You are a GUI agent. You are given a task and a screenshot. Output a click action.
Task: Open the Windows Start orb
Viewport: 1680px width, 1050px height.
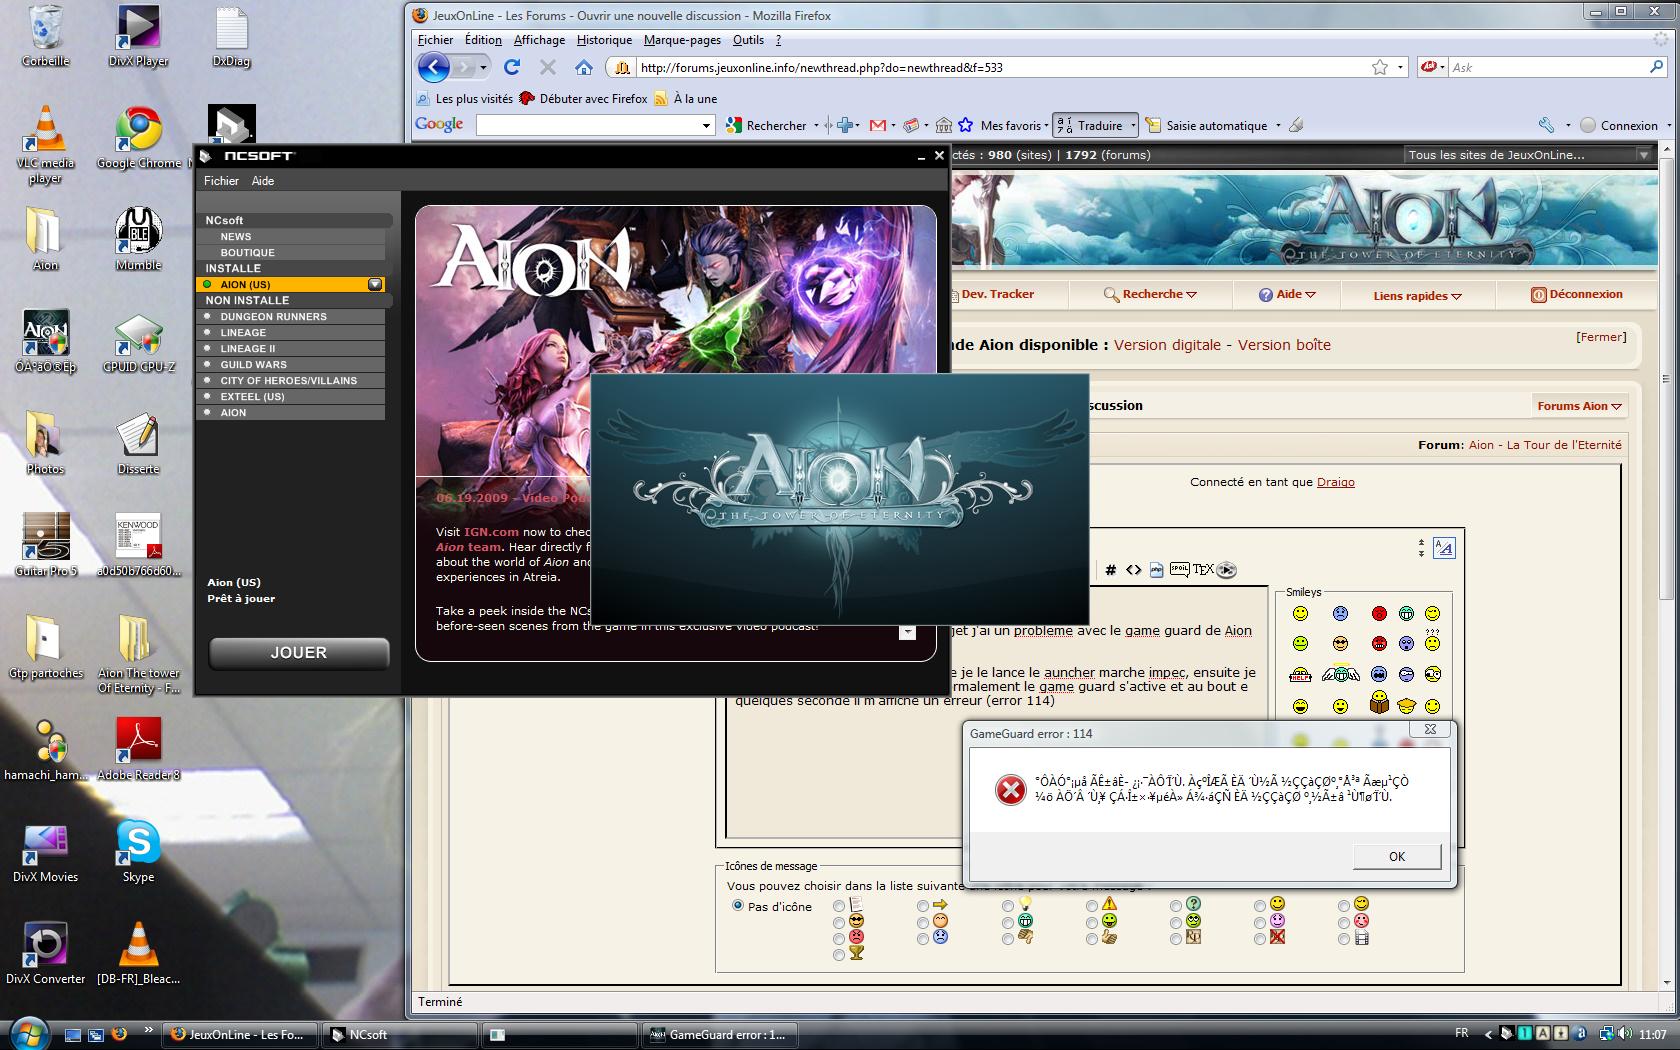(x=27, y=1033)
